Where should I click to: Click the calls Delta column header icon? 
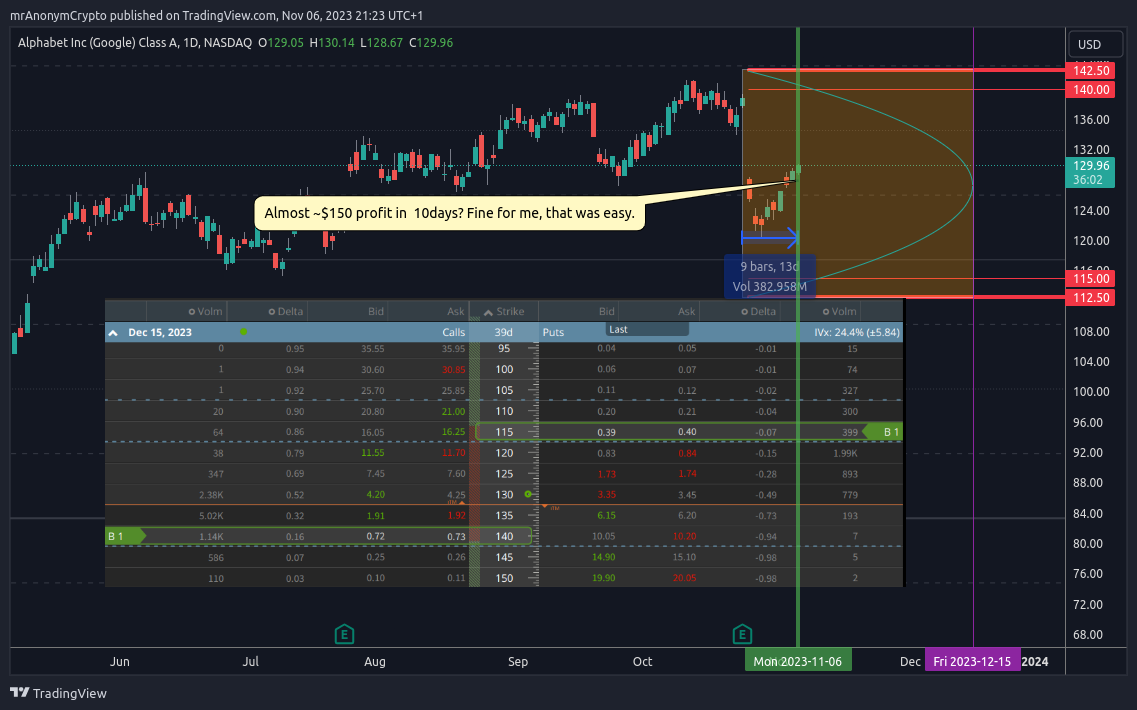272,312
